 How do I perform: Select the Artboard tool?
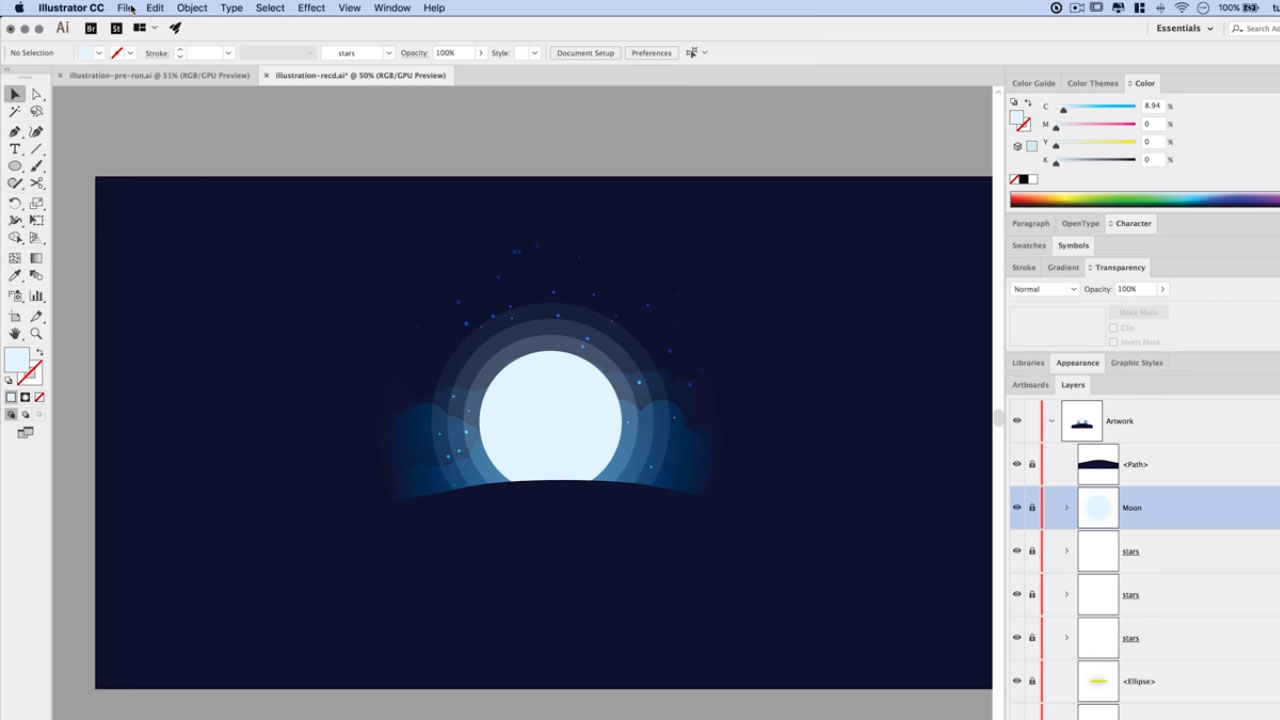pos(15,316)
